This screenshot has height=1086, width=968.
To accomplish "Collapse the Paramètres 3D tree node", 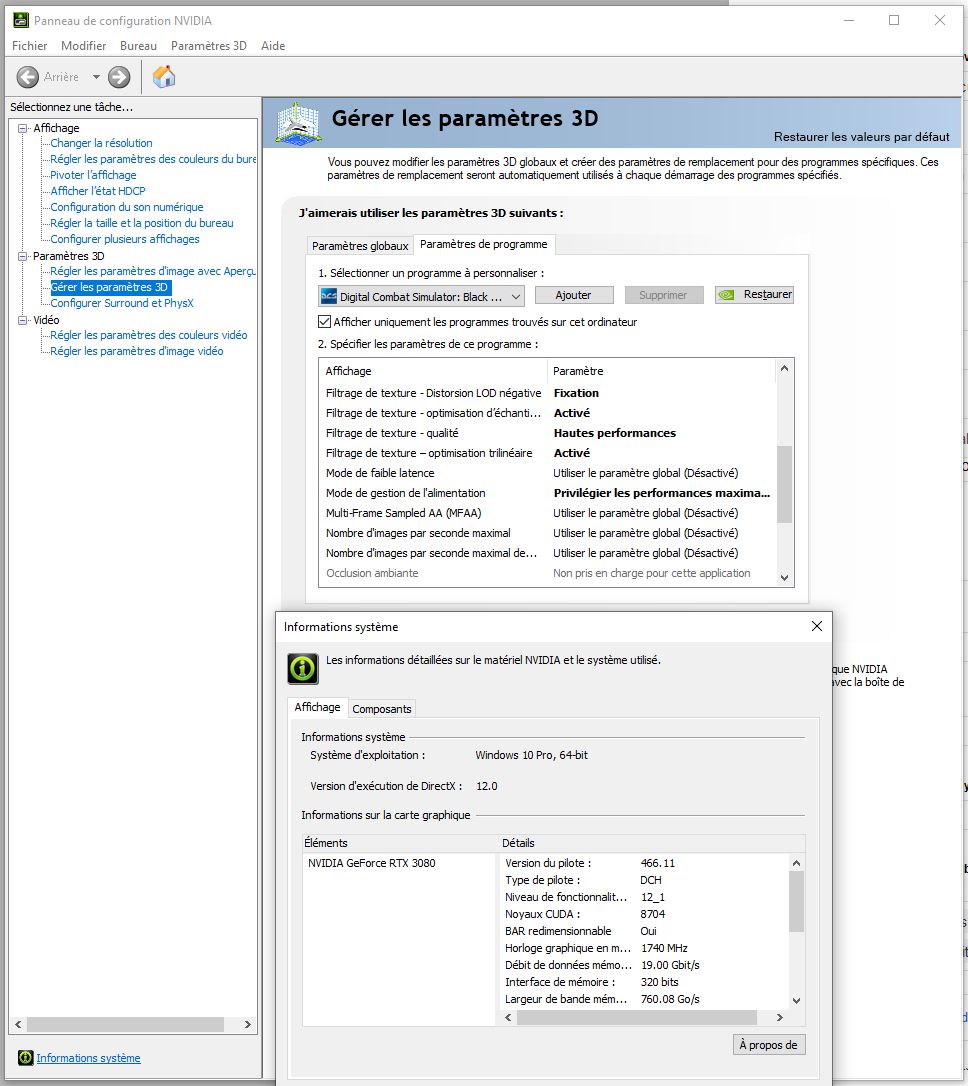I will (23, 256).
